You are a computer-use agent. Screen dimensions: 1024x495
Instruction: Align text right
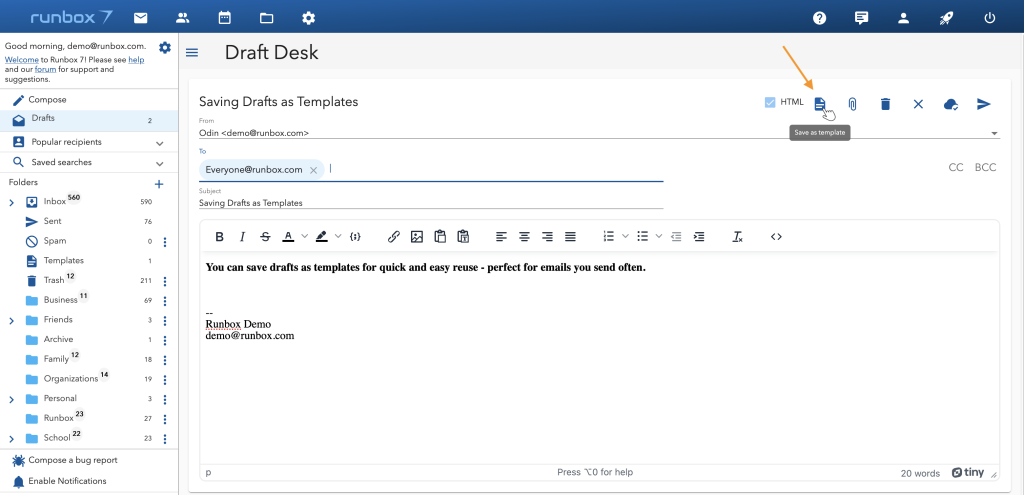(547, 237)
